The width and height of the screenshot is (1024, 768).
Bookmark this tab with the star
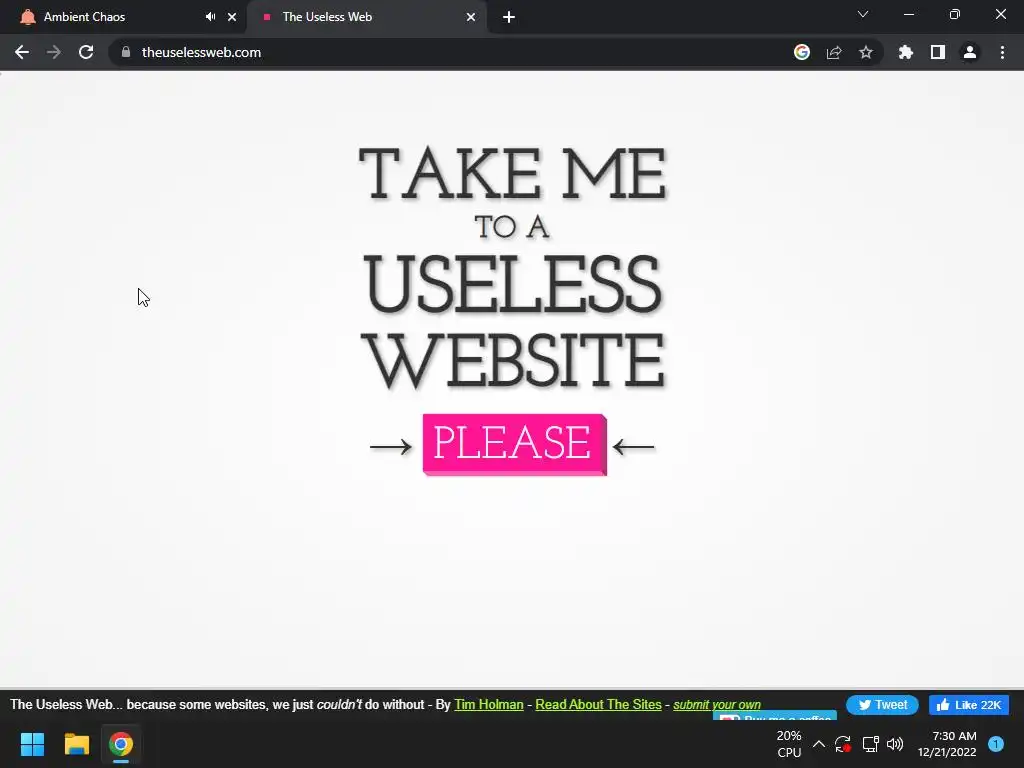pos(866,52)
